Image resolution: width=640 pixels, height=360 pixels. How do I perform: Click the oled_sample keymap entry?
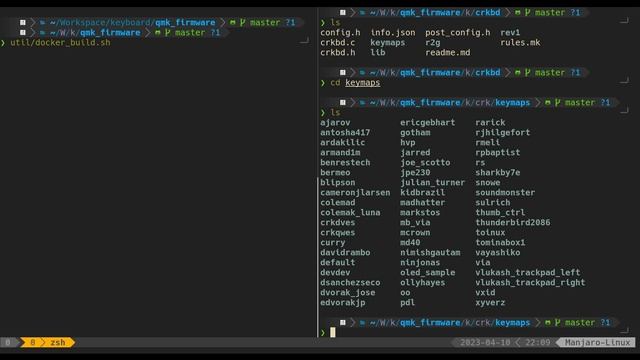pyautogui.click(x=427, y=273)
